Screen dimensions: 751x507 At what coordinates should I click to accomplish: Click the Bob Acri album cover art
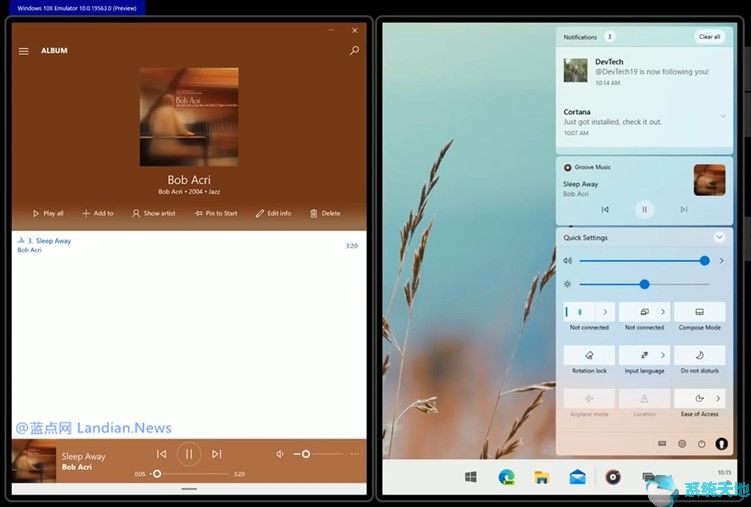tap(189, 117)
